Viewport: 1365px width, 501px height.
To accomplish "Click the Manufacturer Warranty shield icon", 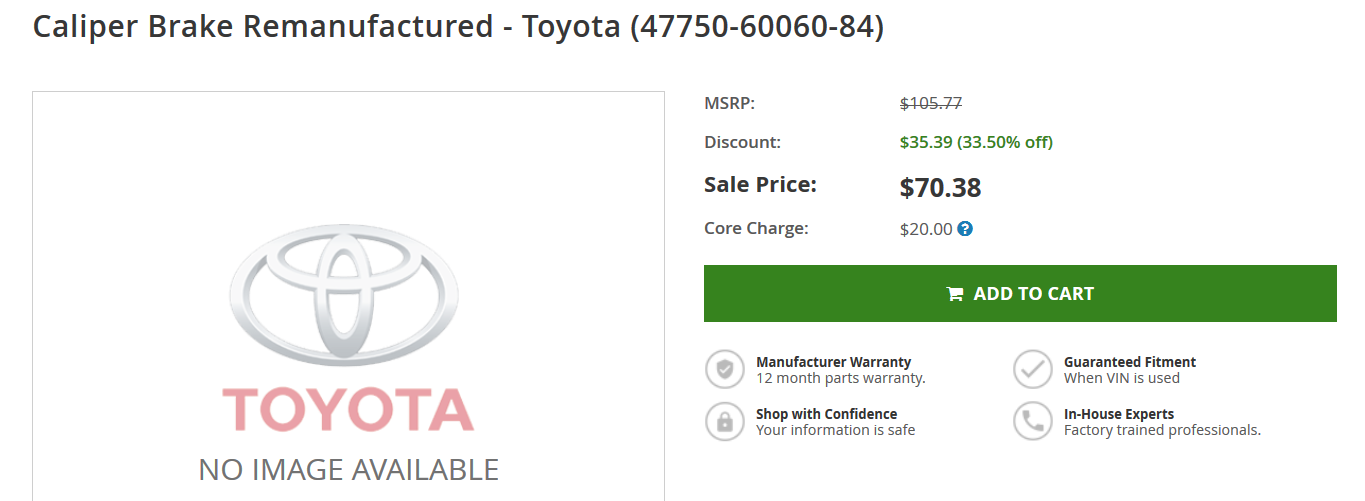I will click(725, 369).
